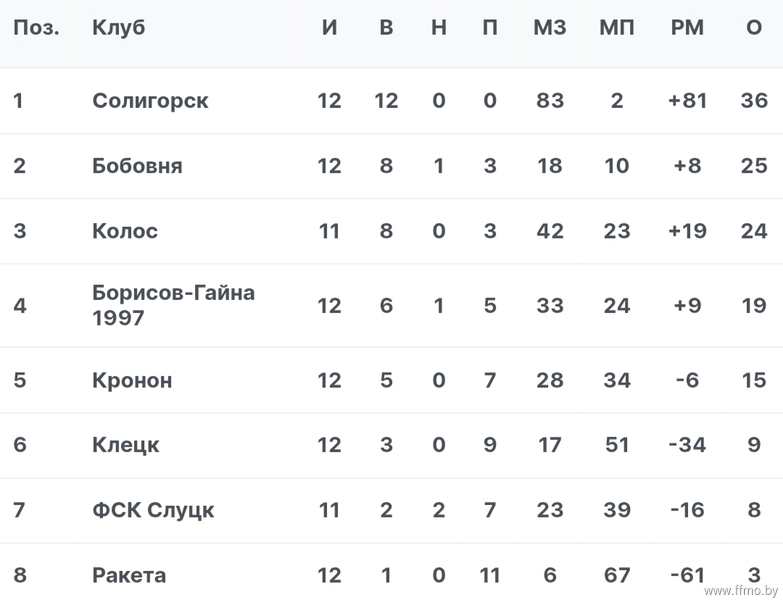Click the РМ goal-difference header
Screen dimensions: 783x600
click(x=687, y=27)
